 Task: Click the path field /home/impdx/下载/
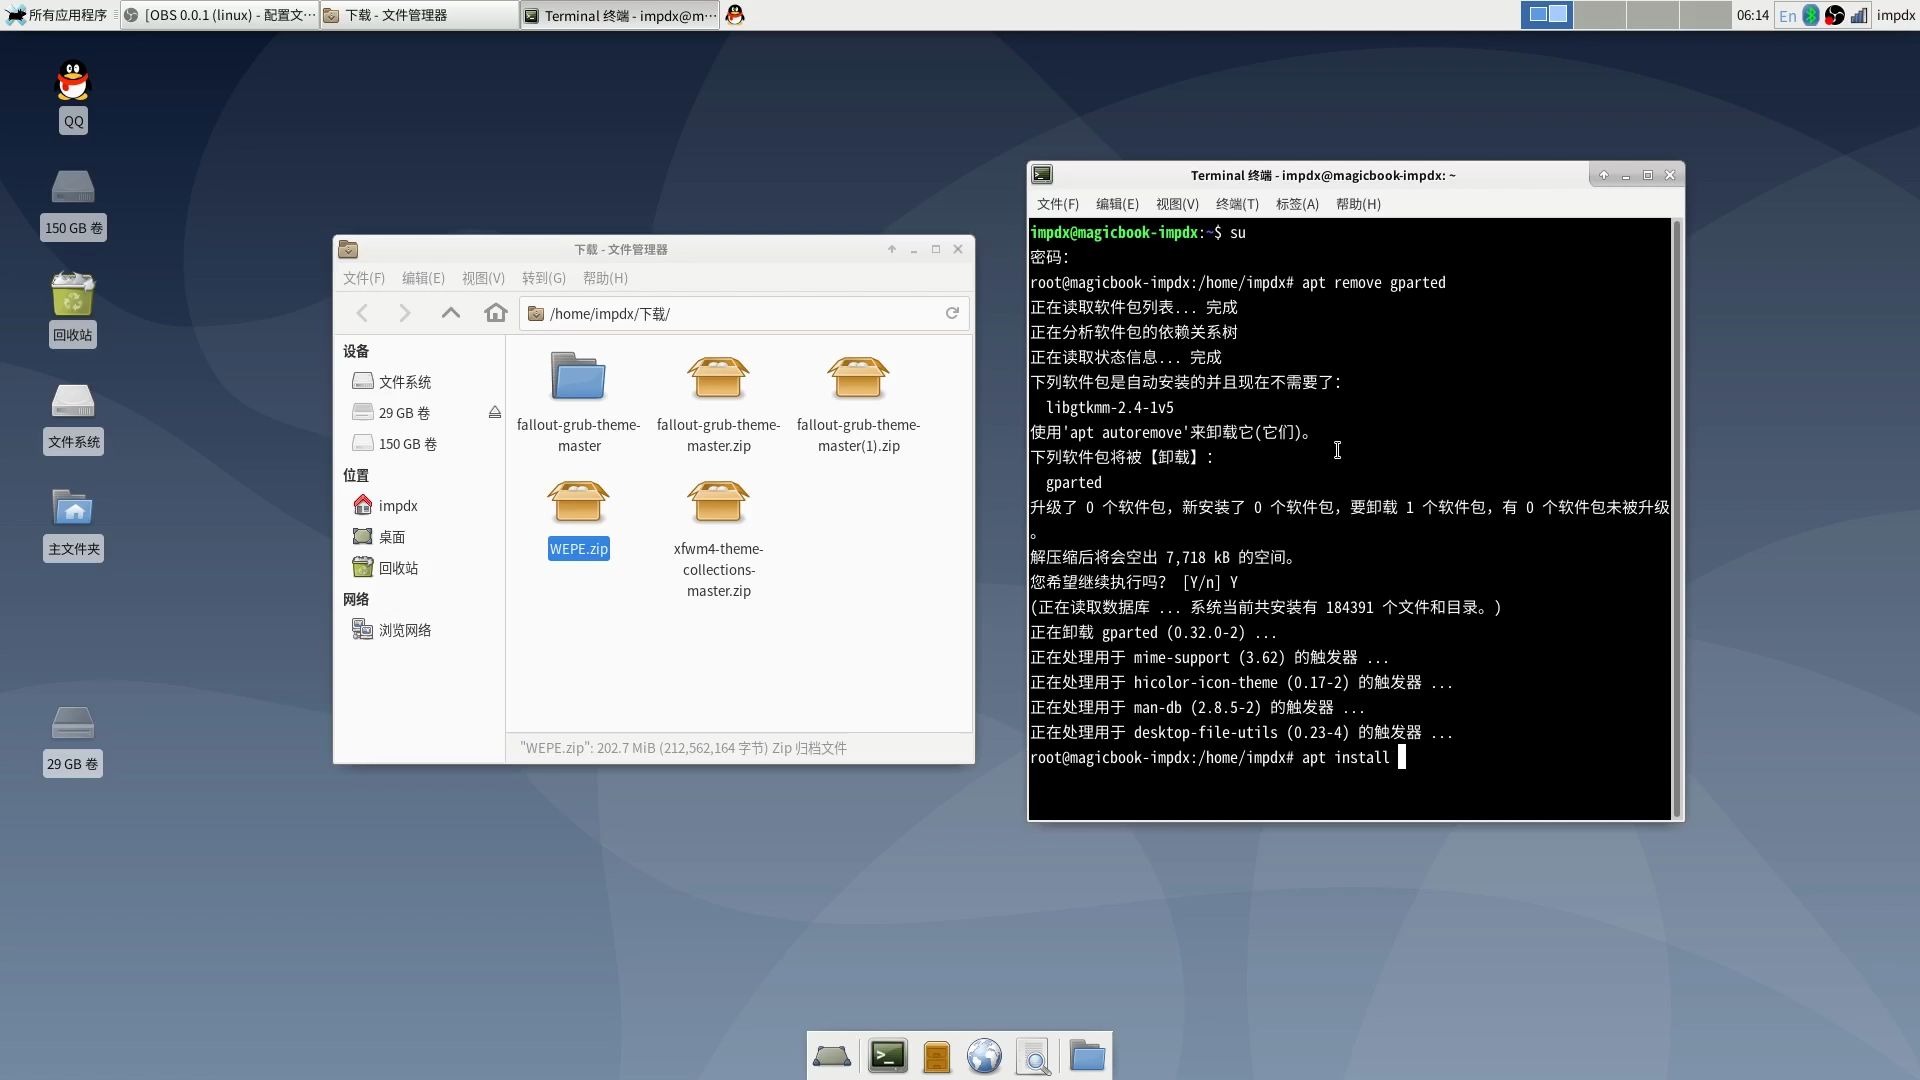pos(740,314)
